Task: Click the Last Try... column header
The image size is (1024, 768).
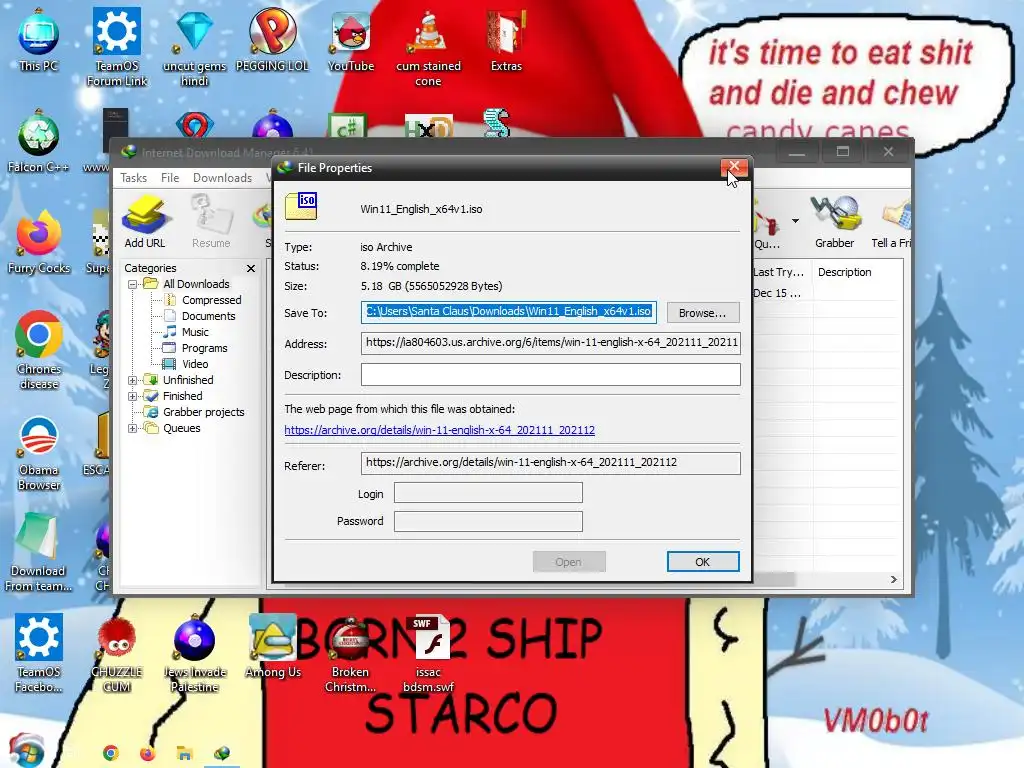Action: (x=780, y=272)
